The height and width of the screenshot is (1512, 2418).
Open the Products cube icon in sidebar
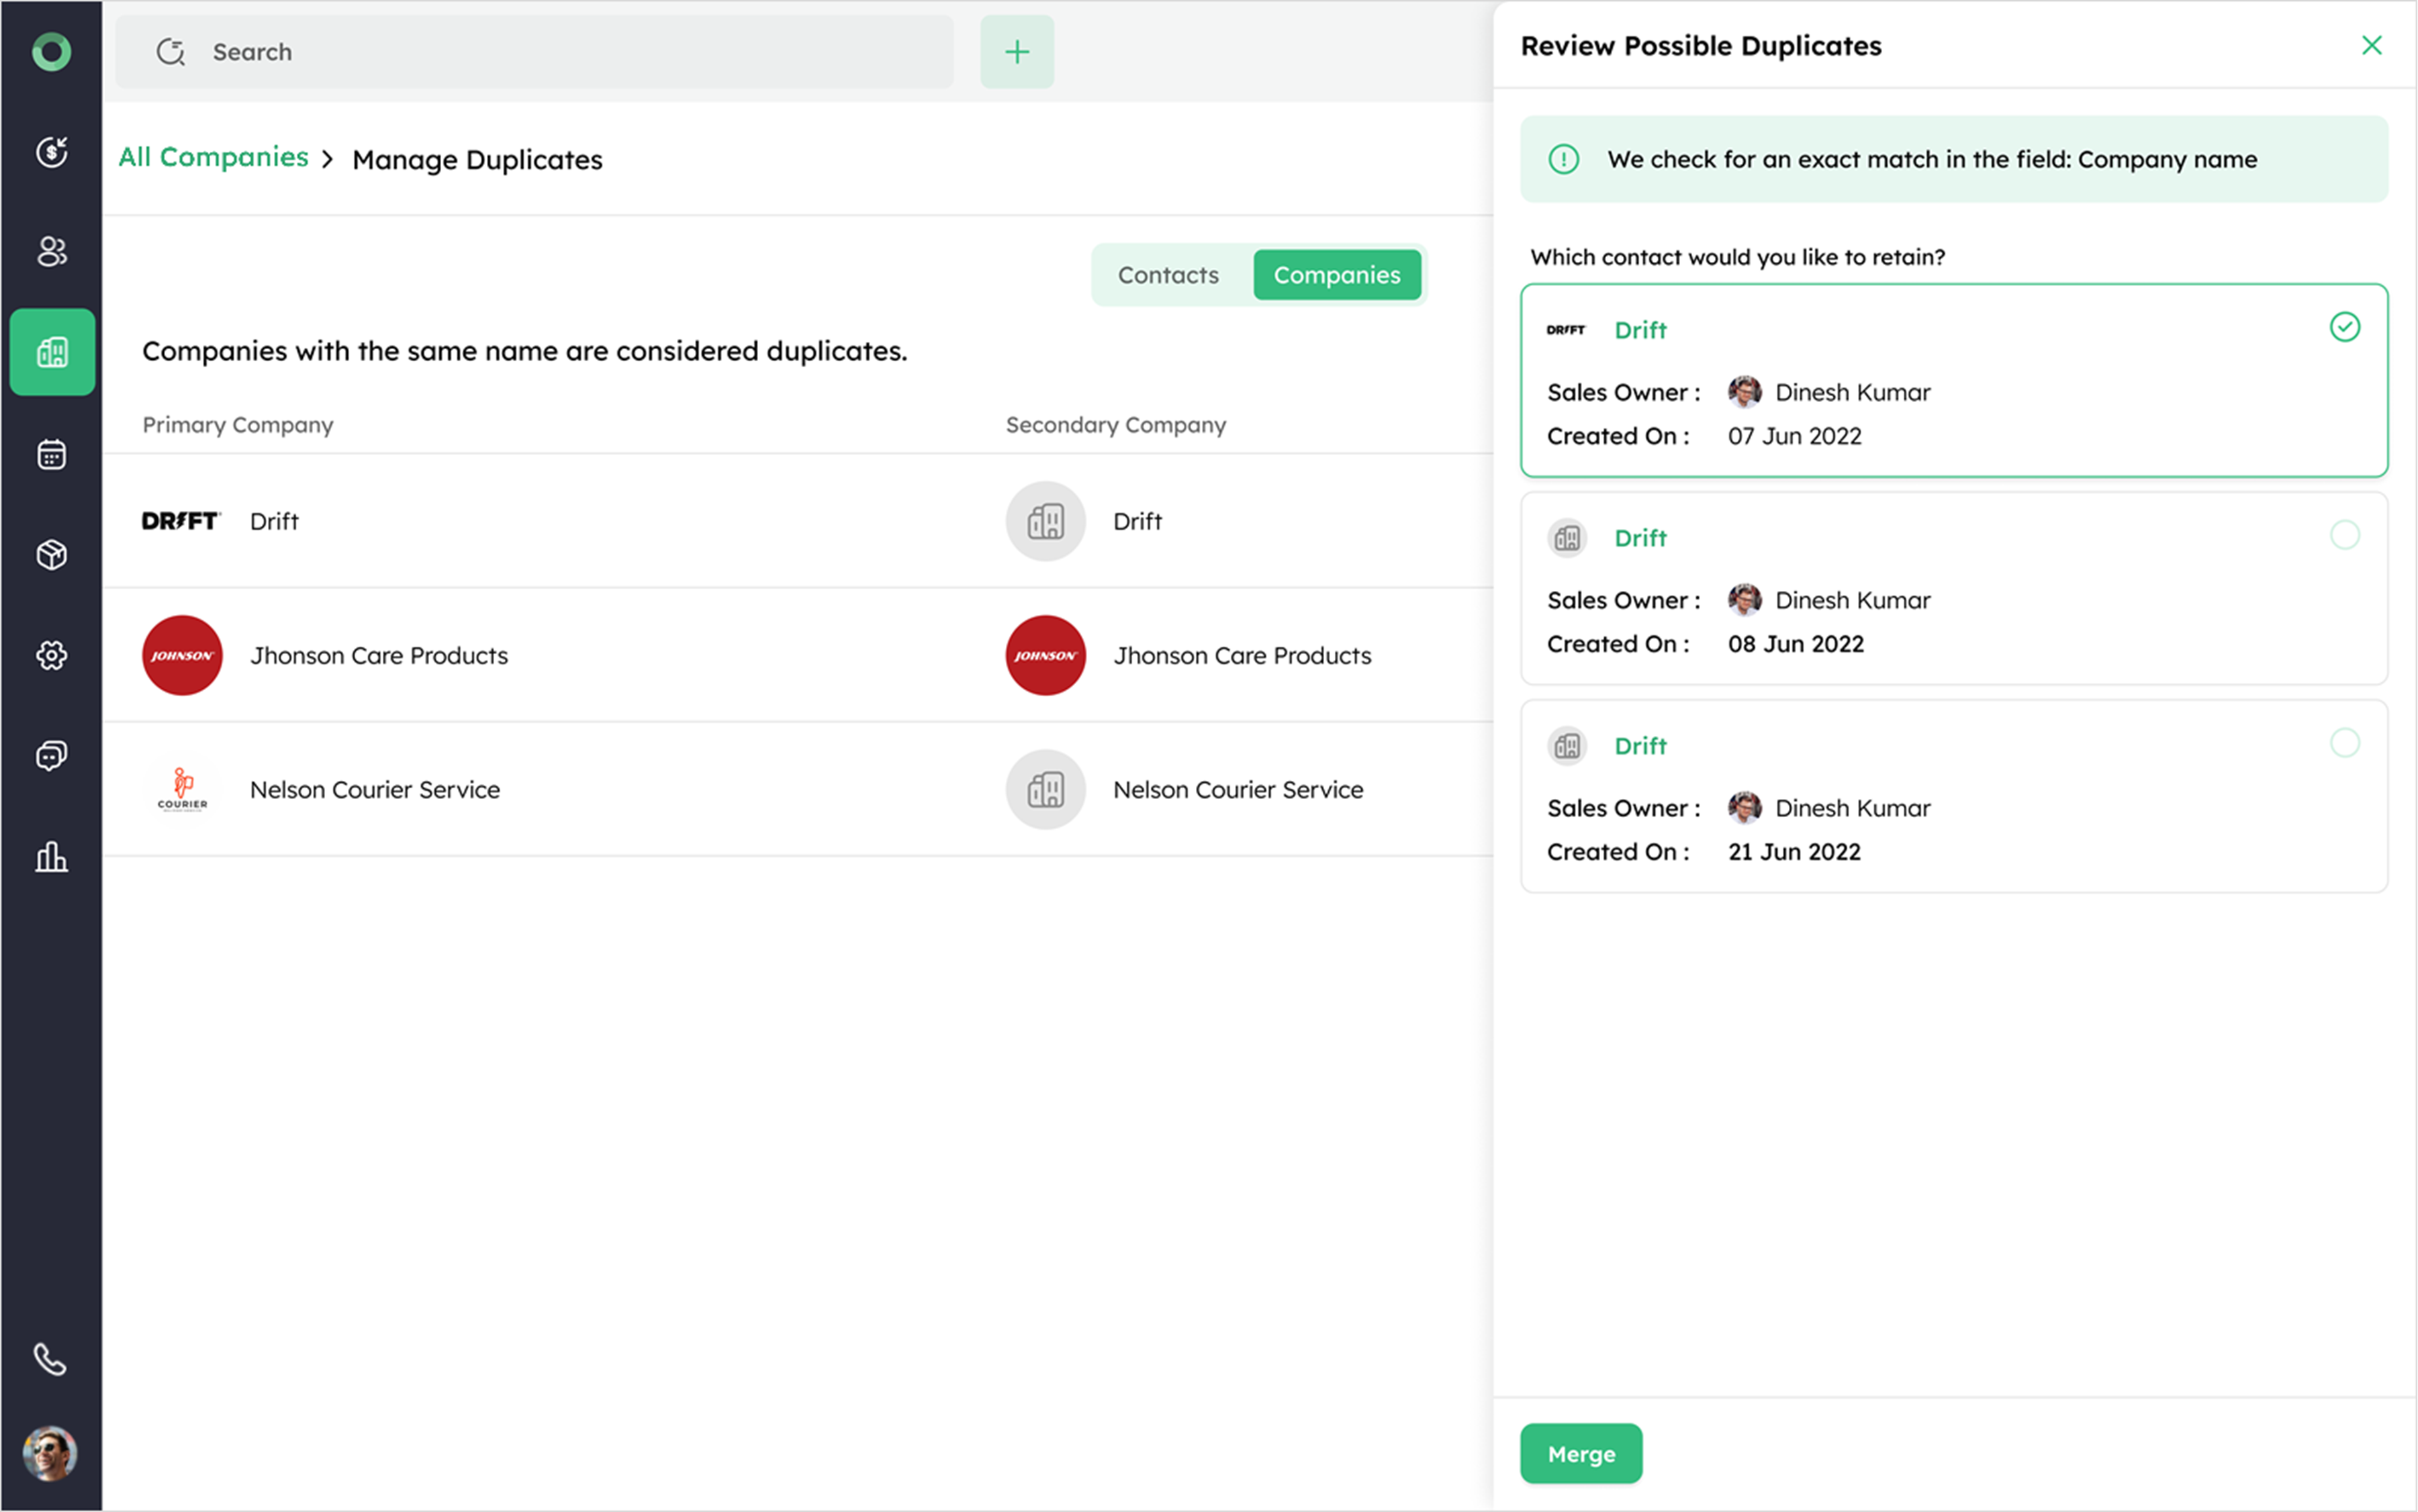(x=52, y=555)
